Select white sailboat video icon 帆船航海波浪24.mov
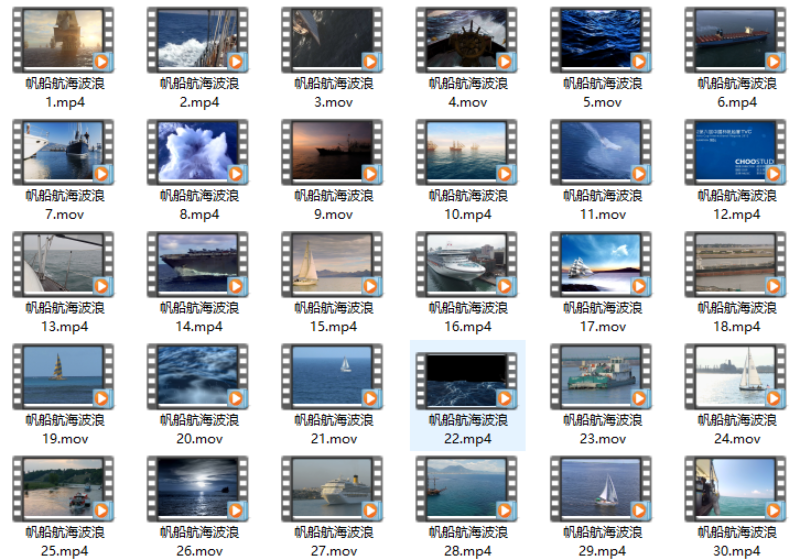800x560 pixels. click(x=735, y=376)
